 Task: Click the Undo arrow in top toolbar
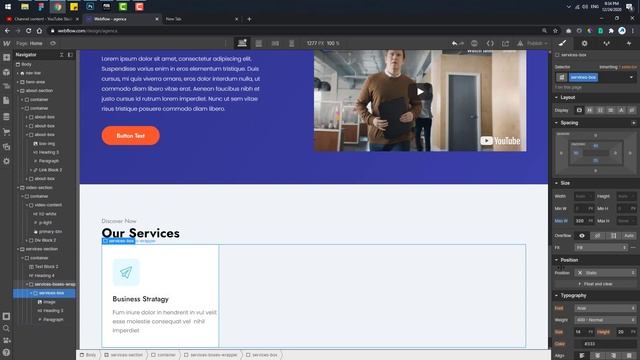tap(454, 43)
